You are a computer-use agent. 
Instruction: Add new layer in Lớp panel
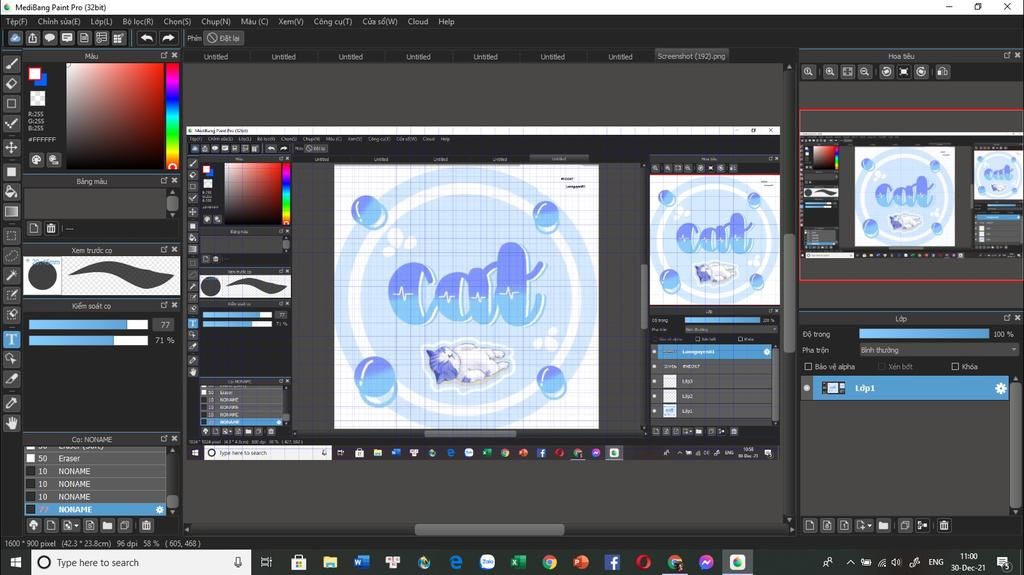tap(810, 525)
